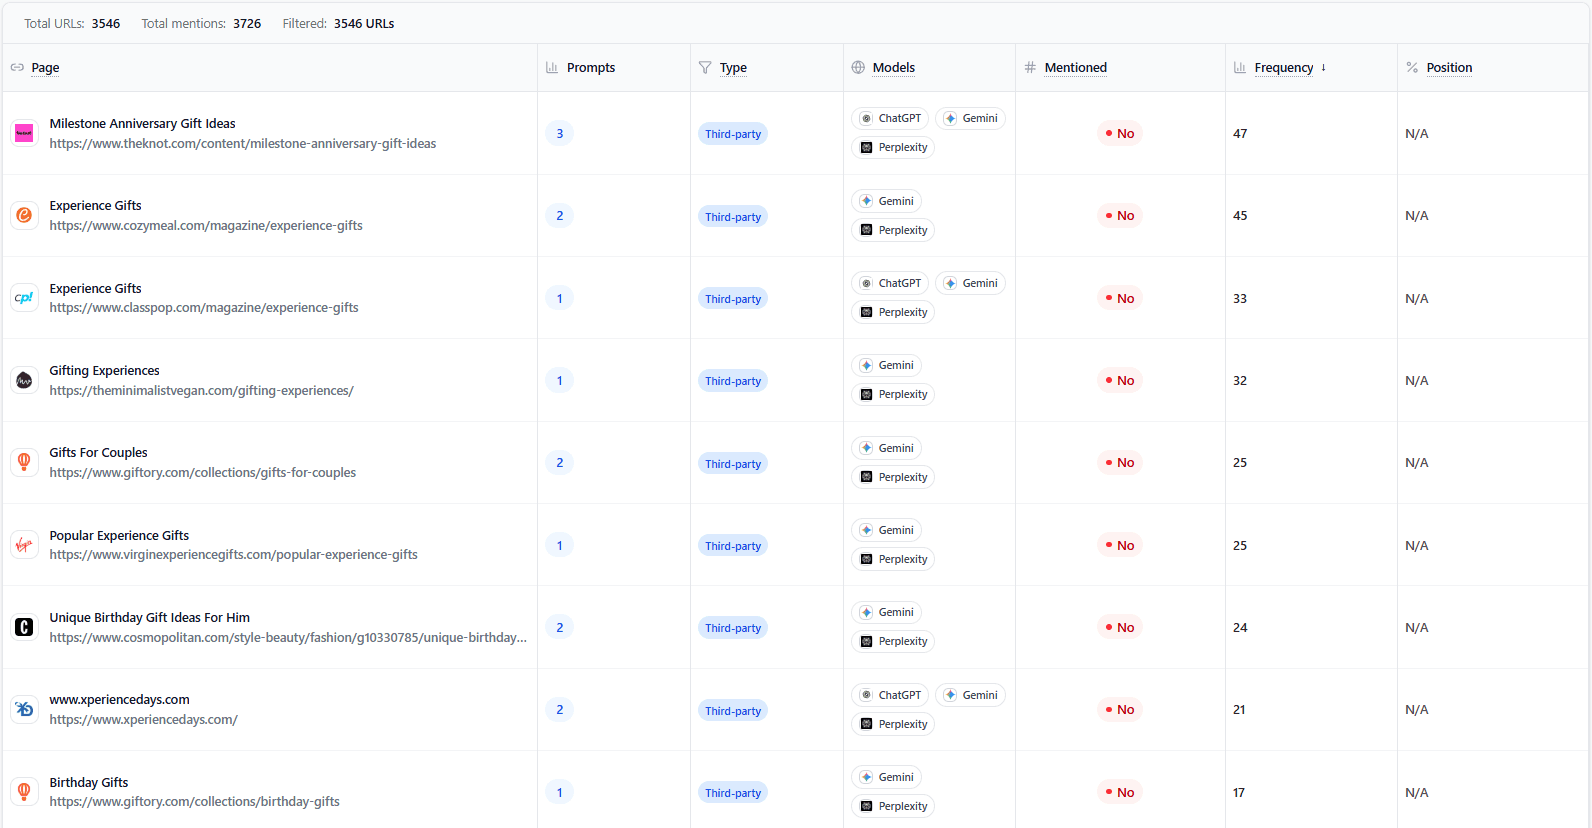Image resolution: width=1592 pixels, height=828 pixels.
Task: Click the globe icon beside Models header
Action: (x=858, y=67)
